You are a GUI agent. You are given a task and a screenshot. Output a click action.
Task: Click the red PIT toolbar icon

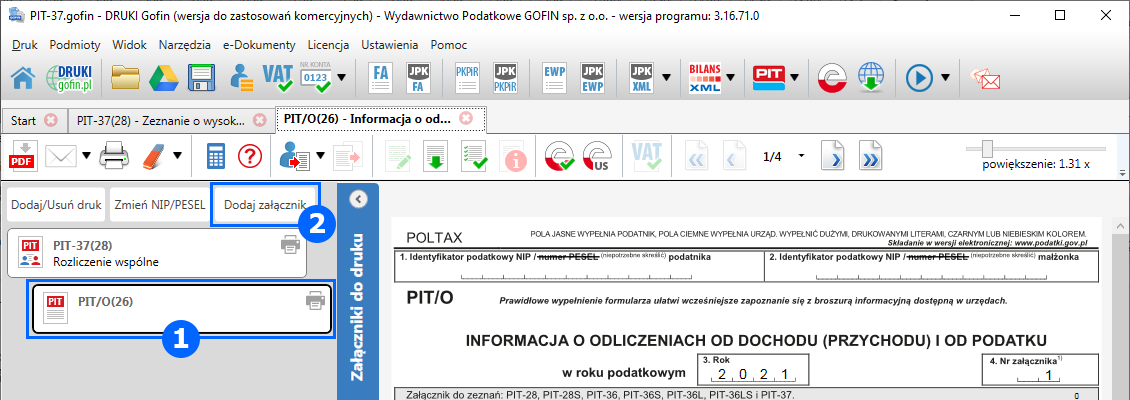(769, 76)
